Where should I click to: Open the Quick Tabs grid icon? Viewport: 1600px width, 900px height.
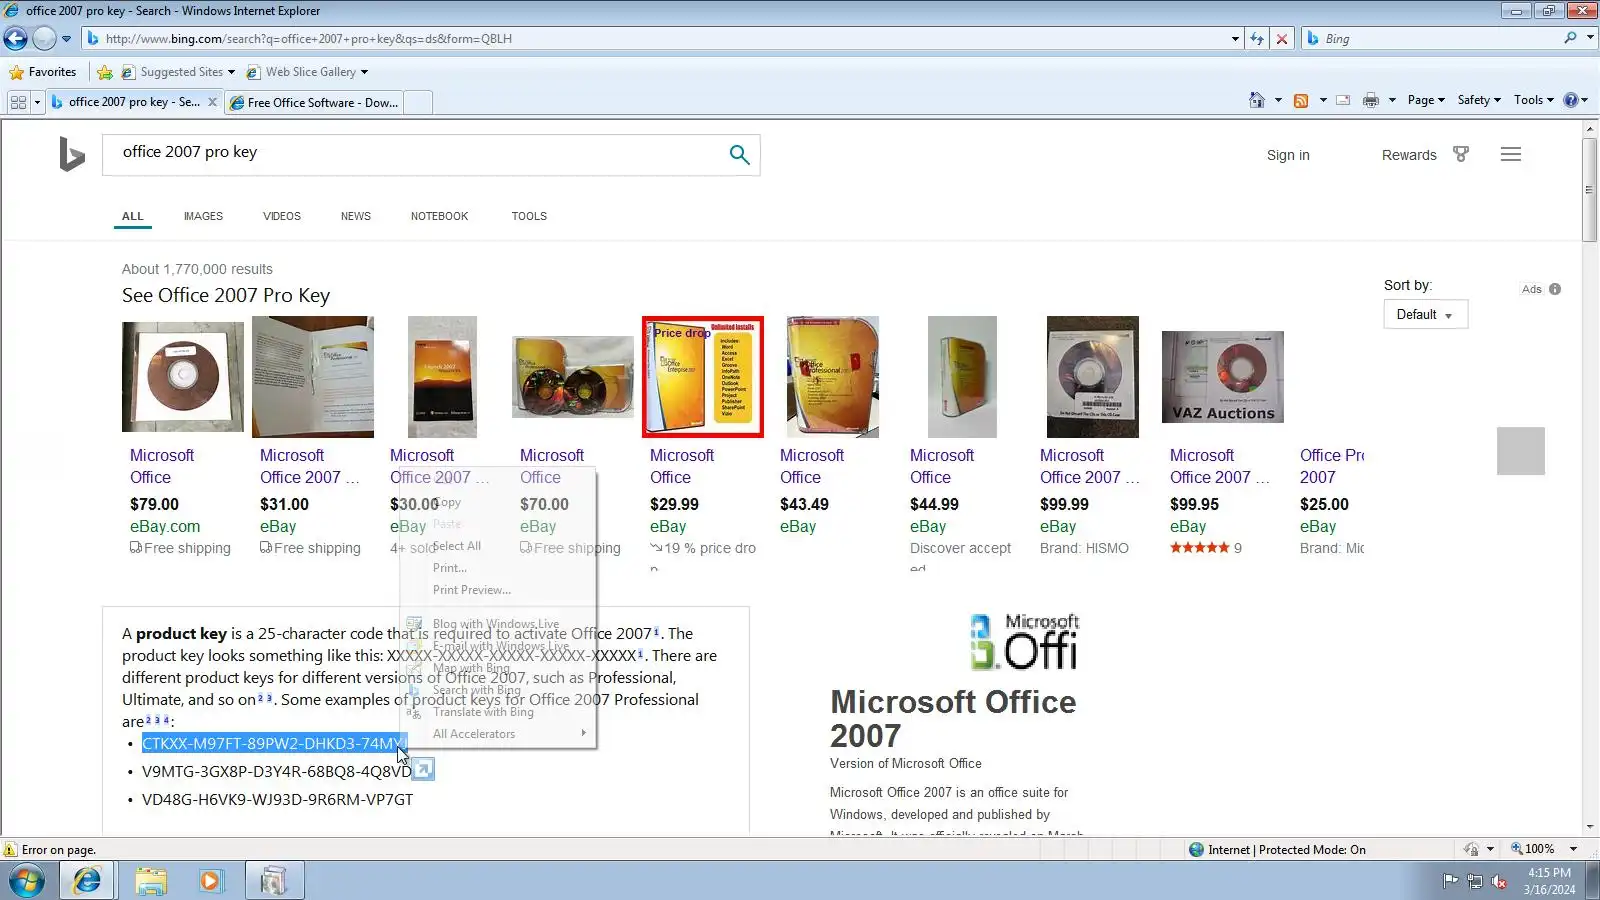coord(18,102)
